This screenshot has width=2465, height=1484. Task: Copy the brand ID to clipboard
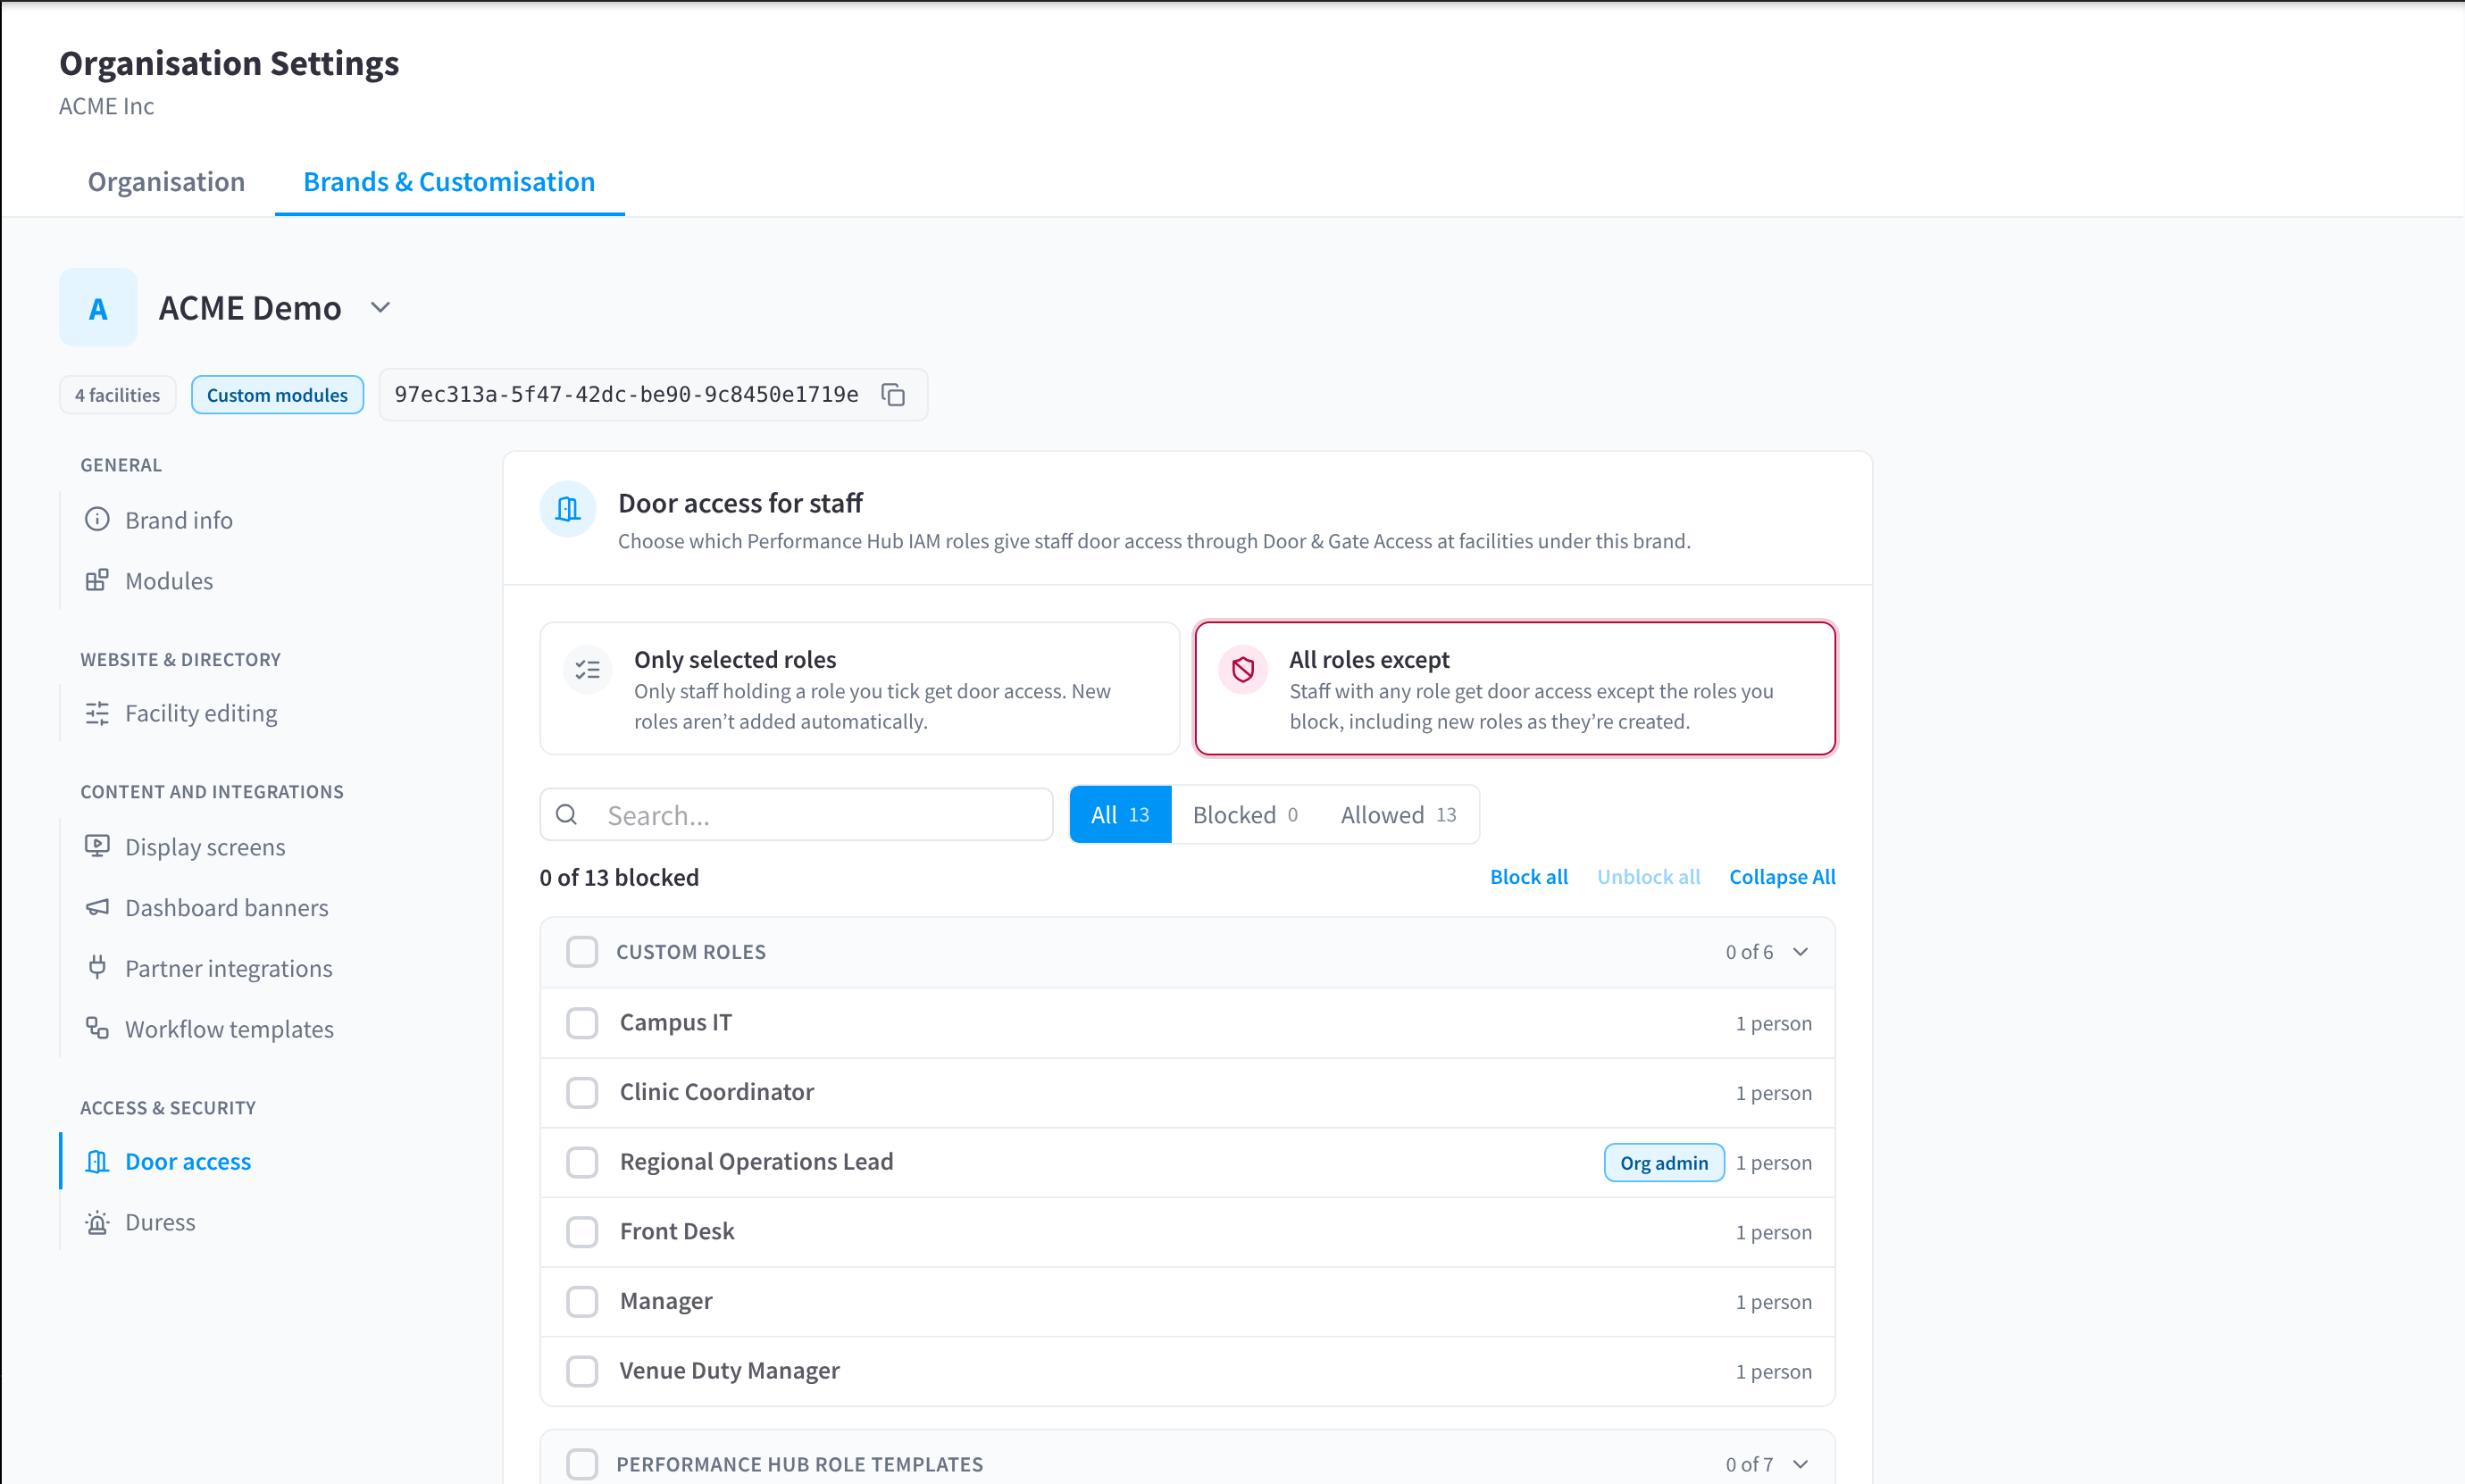(x=893, y=395)
